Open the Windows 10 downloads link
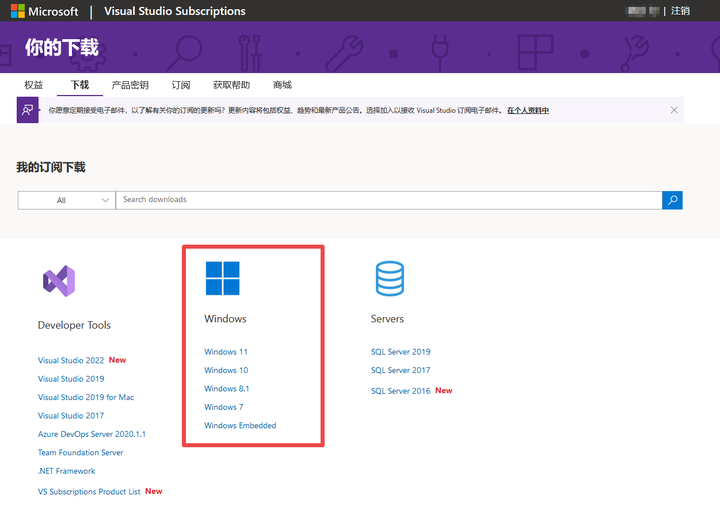720x514 pixels. point(226,370)
